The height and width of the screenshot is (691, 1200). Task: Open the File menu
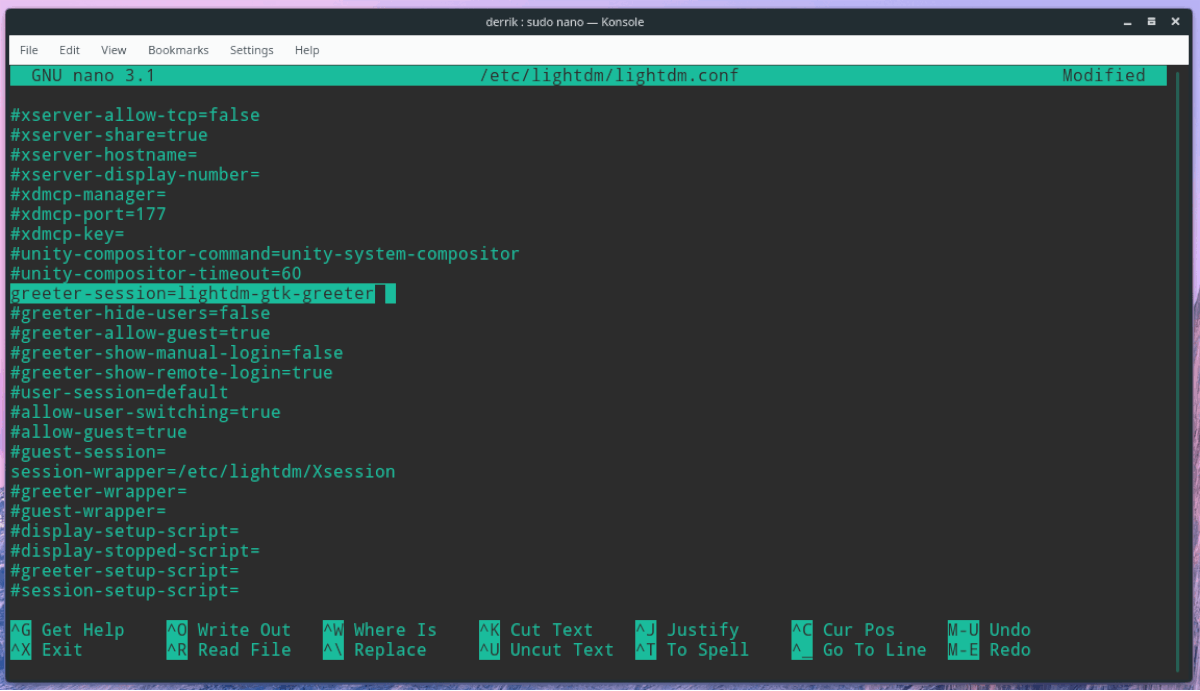[29, 50]
